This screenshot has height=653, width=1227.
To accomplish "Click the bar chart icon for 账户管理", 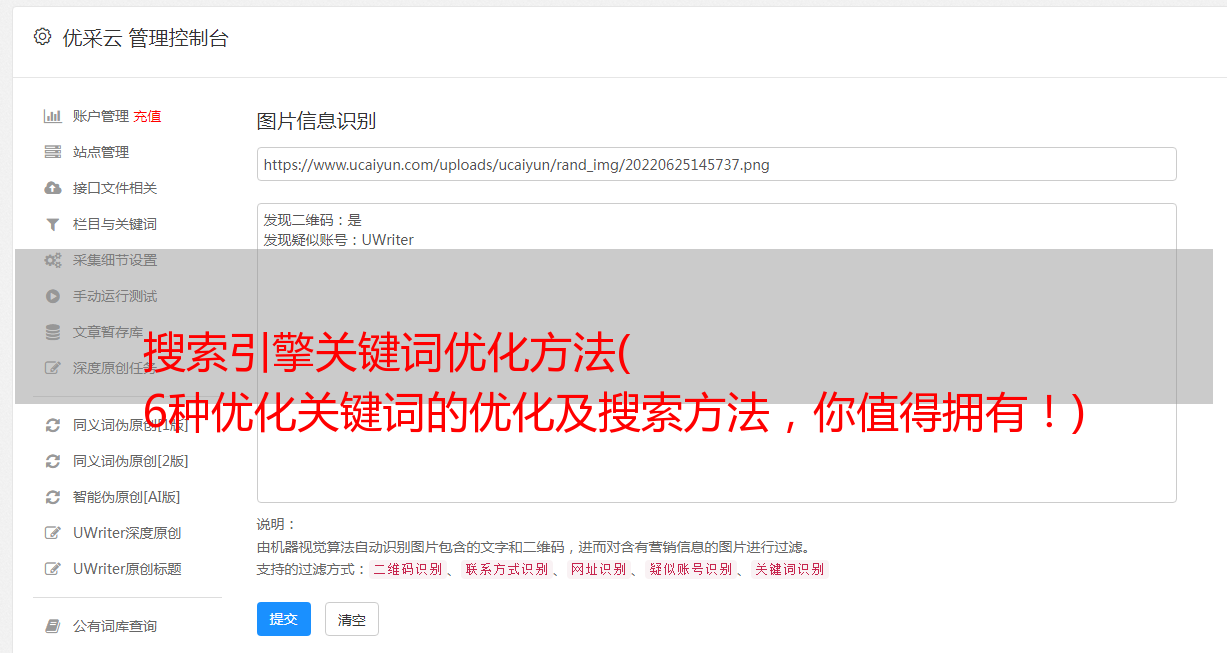I will click(x=53, y=116).
